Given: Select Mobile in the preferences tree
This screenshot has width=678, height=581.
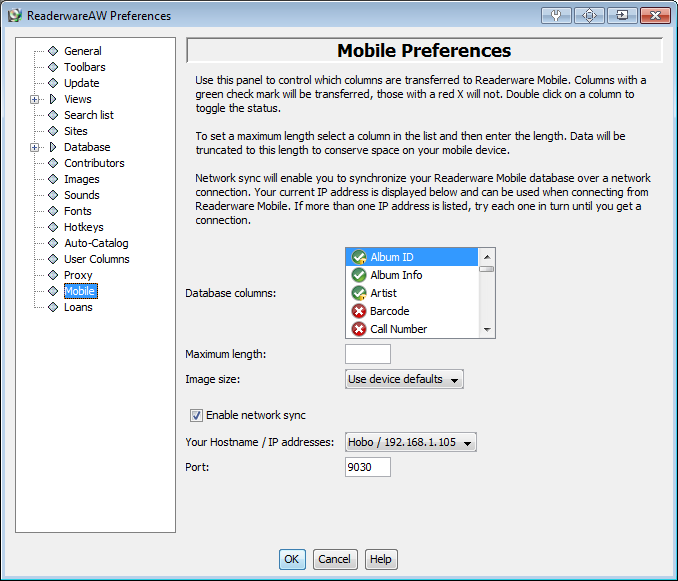Looking at the screenshot, I should click(x=80, y=291).
